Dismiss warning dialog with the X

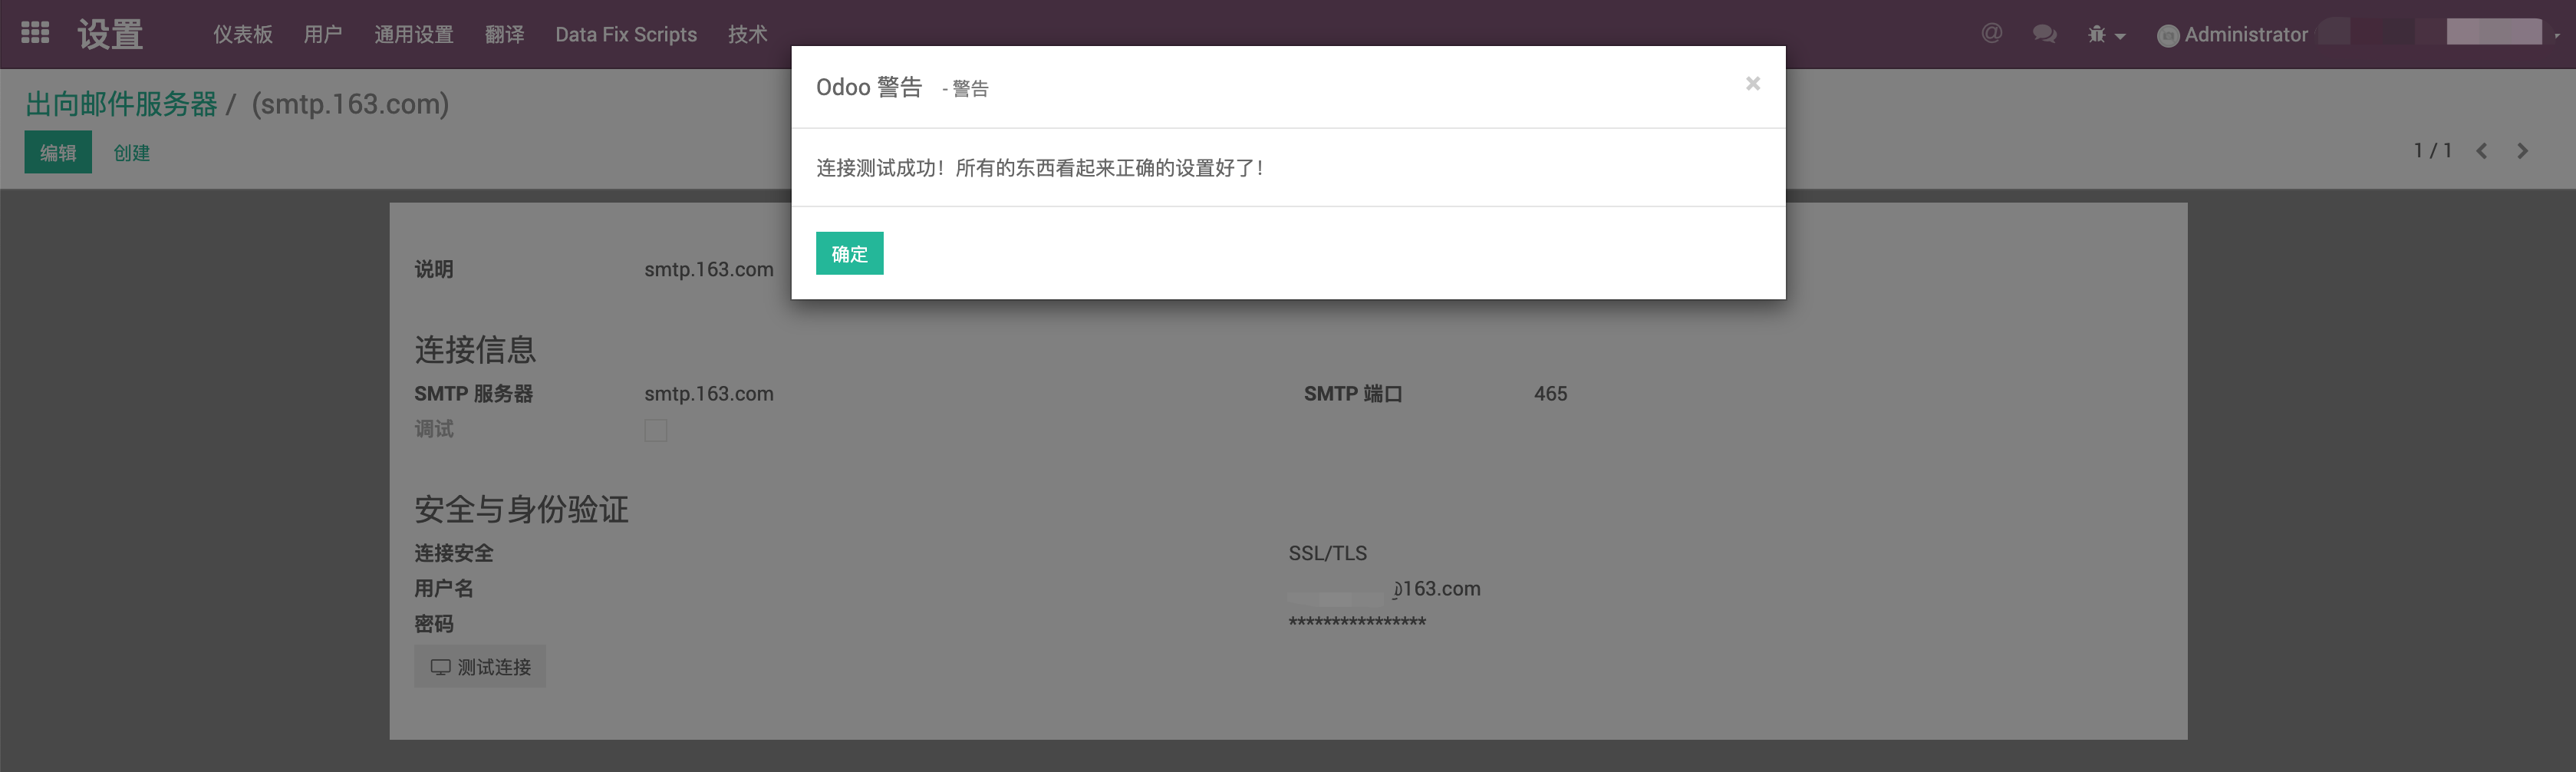click(x=1753, y=84)
